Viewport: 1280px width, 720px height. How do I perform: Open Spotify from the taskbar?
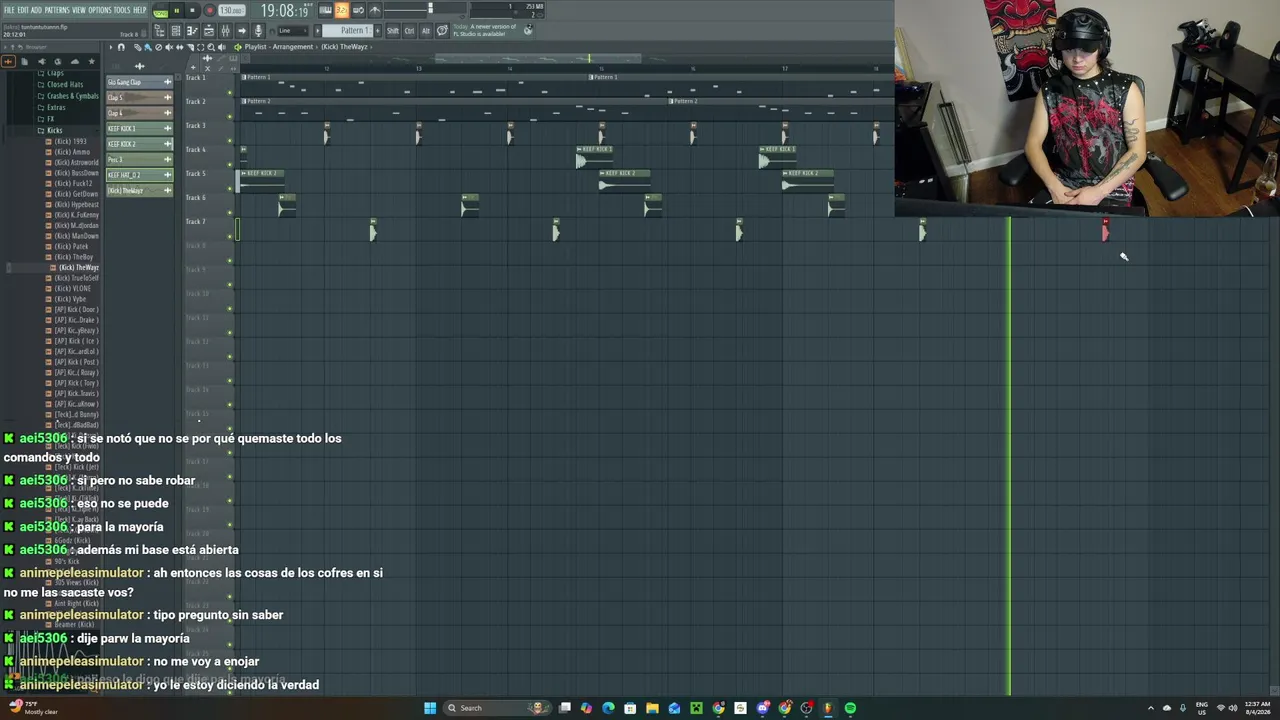pyautogui.click(x=850, y=708)
